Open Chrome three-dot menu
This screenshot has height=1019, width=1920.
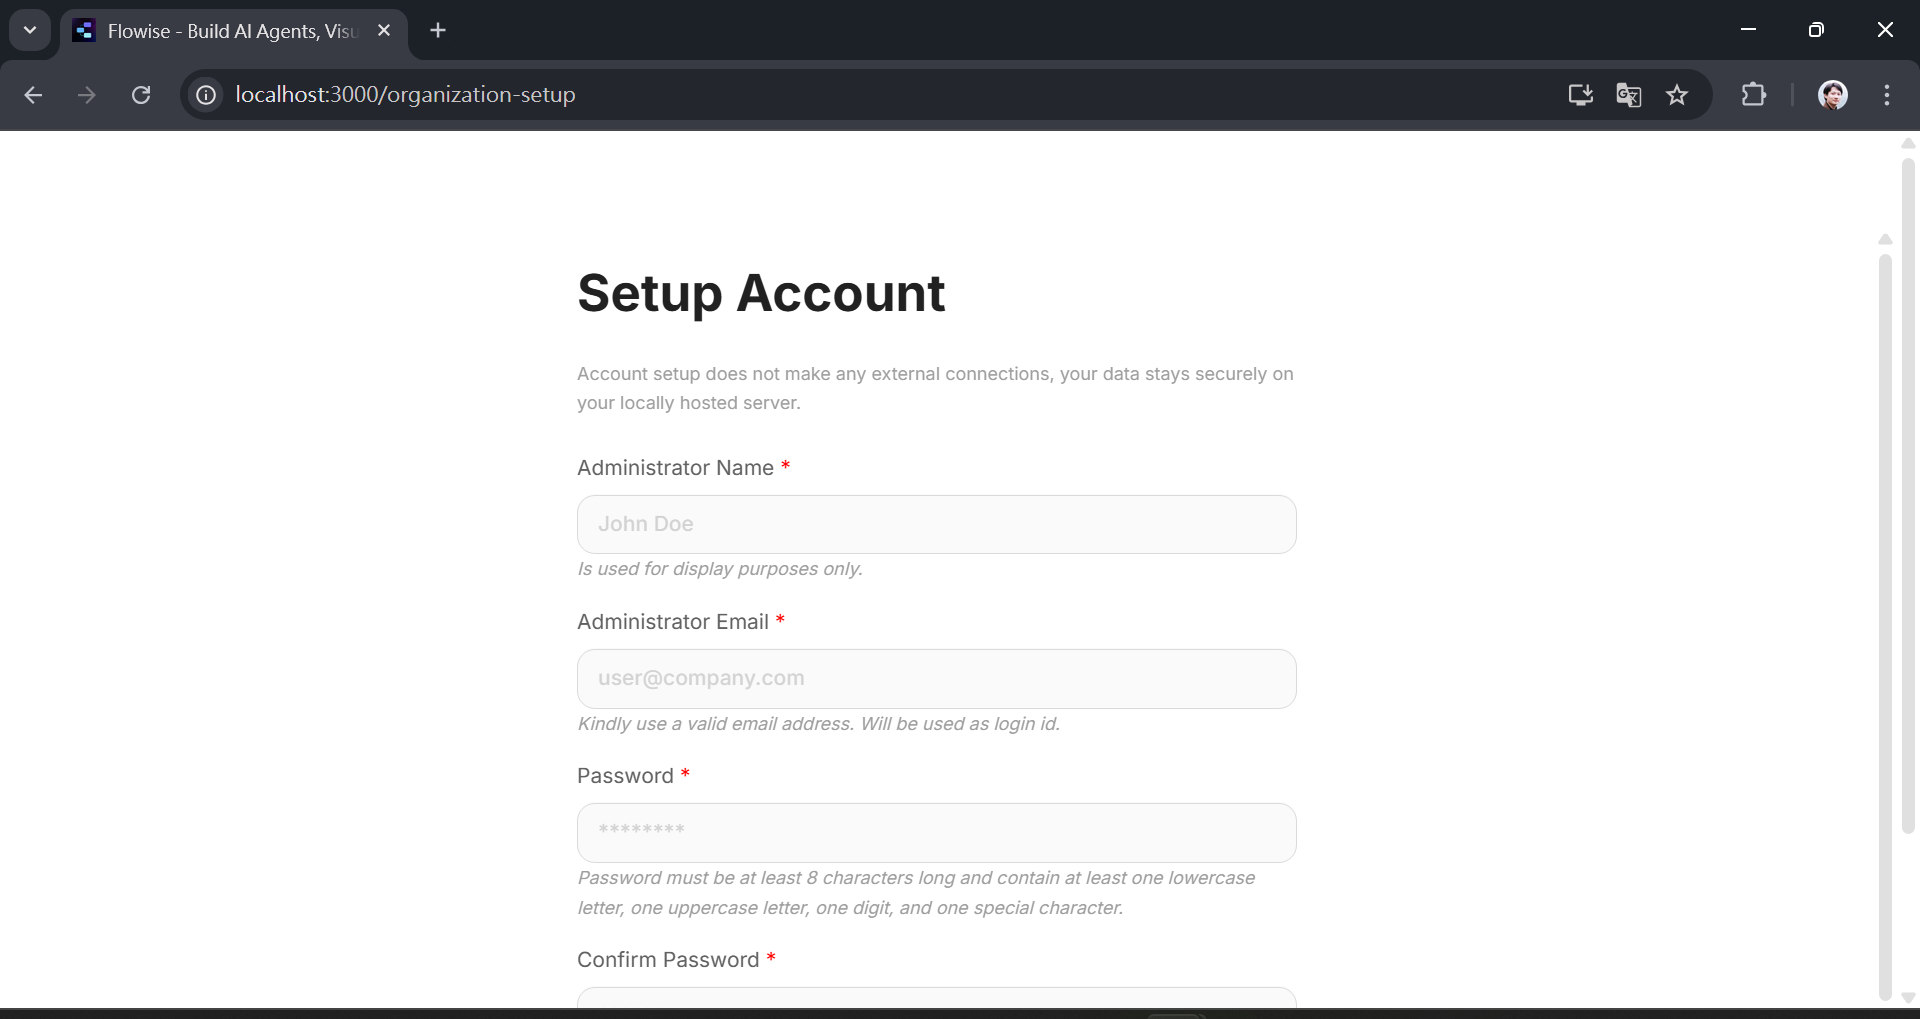[1887, 95]
